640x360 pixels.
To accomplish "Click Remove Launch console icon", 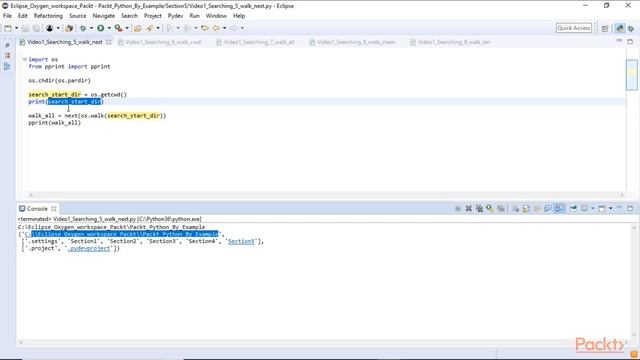I will point(469,209).
